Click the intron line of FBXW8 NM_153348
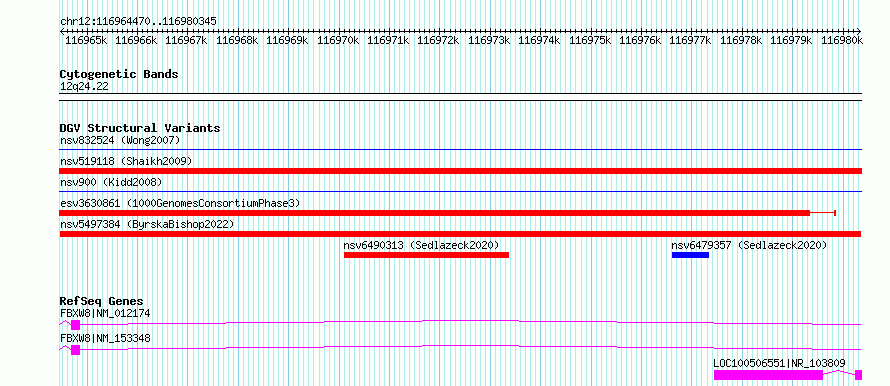 (x=471, y=347)
